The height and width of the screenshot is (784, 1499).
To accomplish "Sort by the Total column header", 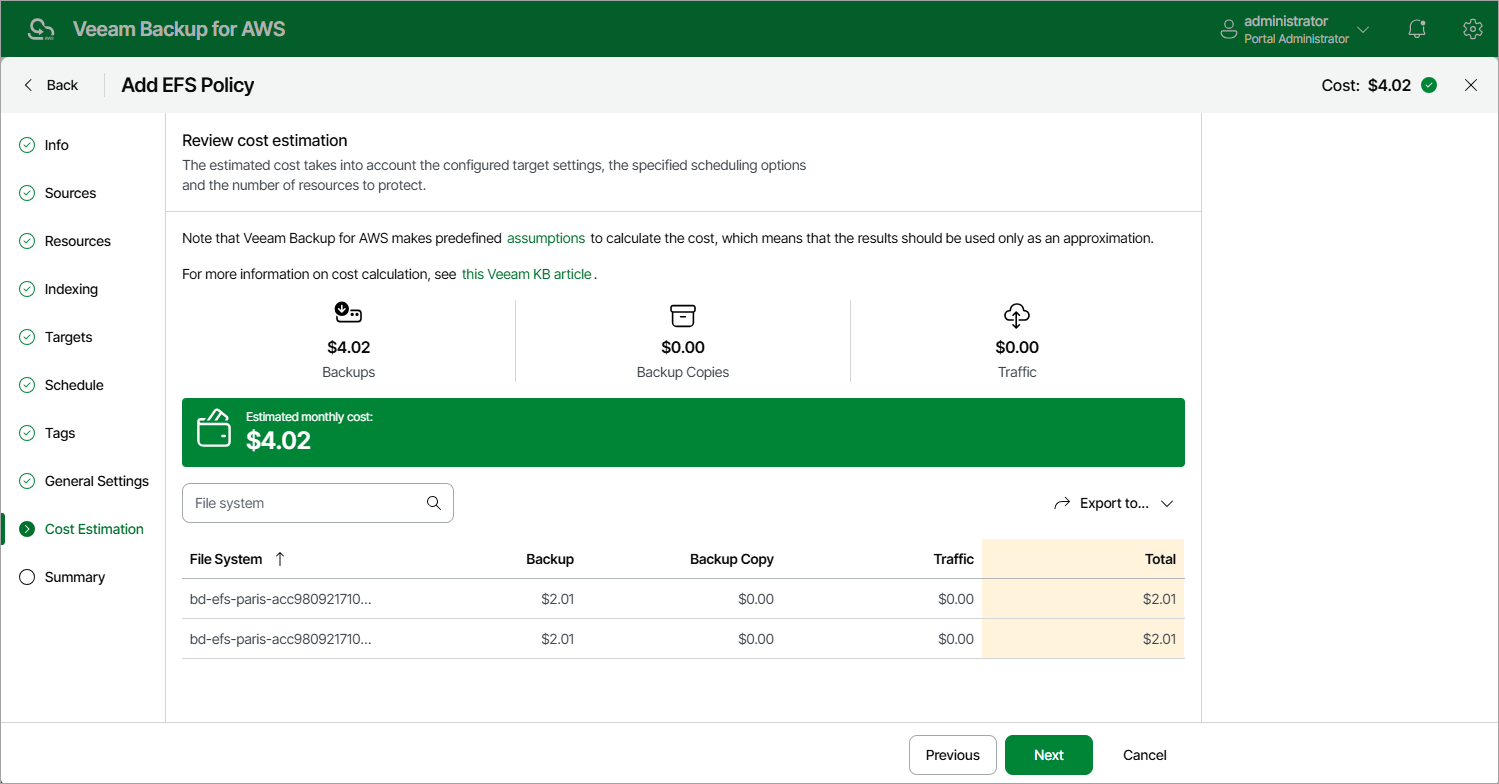I will [1160, 559].
